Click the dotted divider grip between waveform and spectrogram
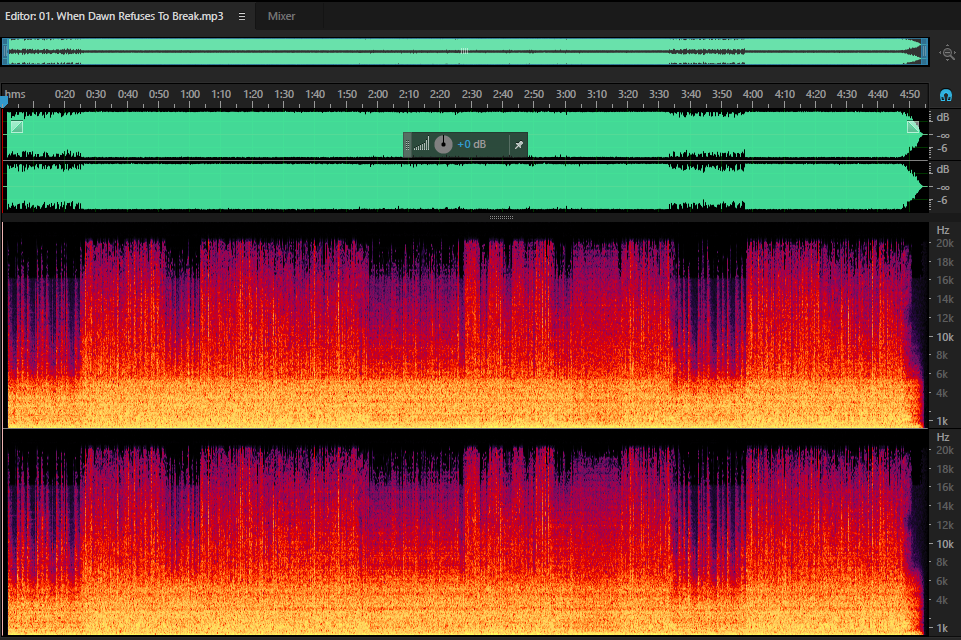Screen dimensions: 961x640 (x=501, y=217)
